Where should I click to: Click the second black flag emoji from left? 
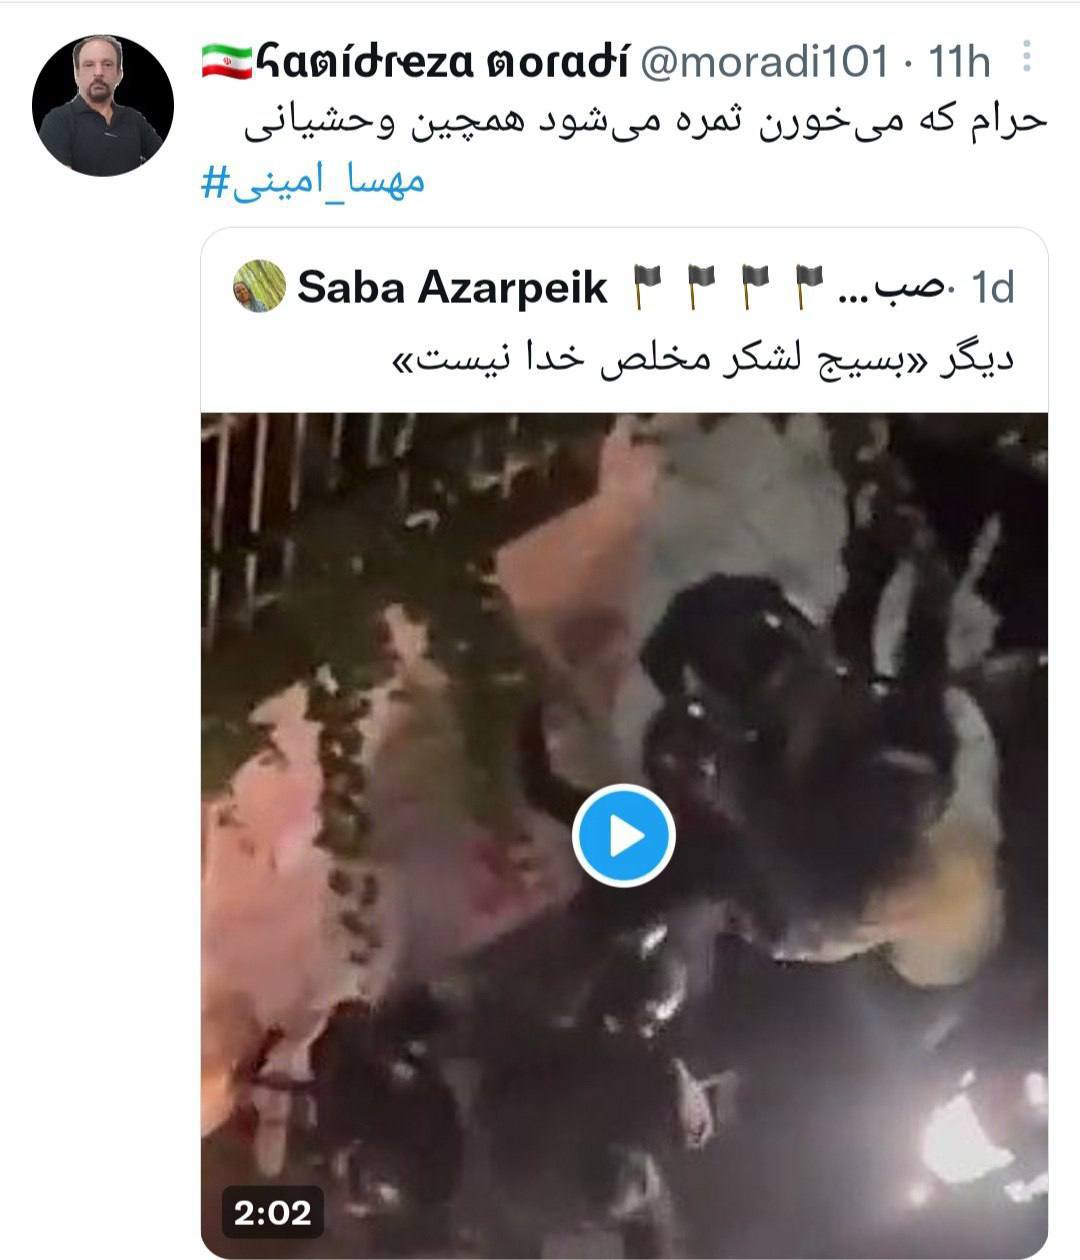tap(702, 288)
